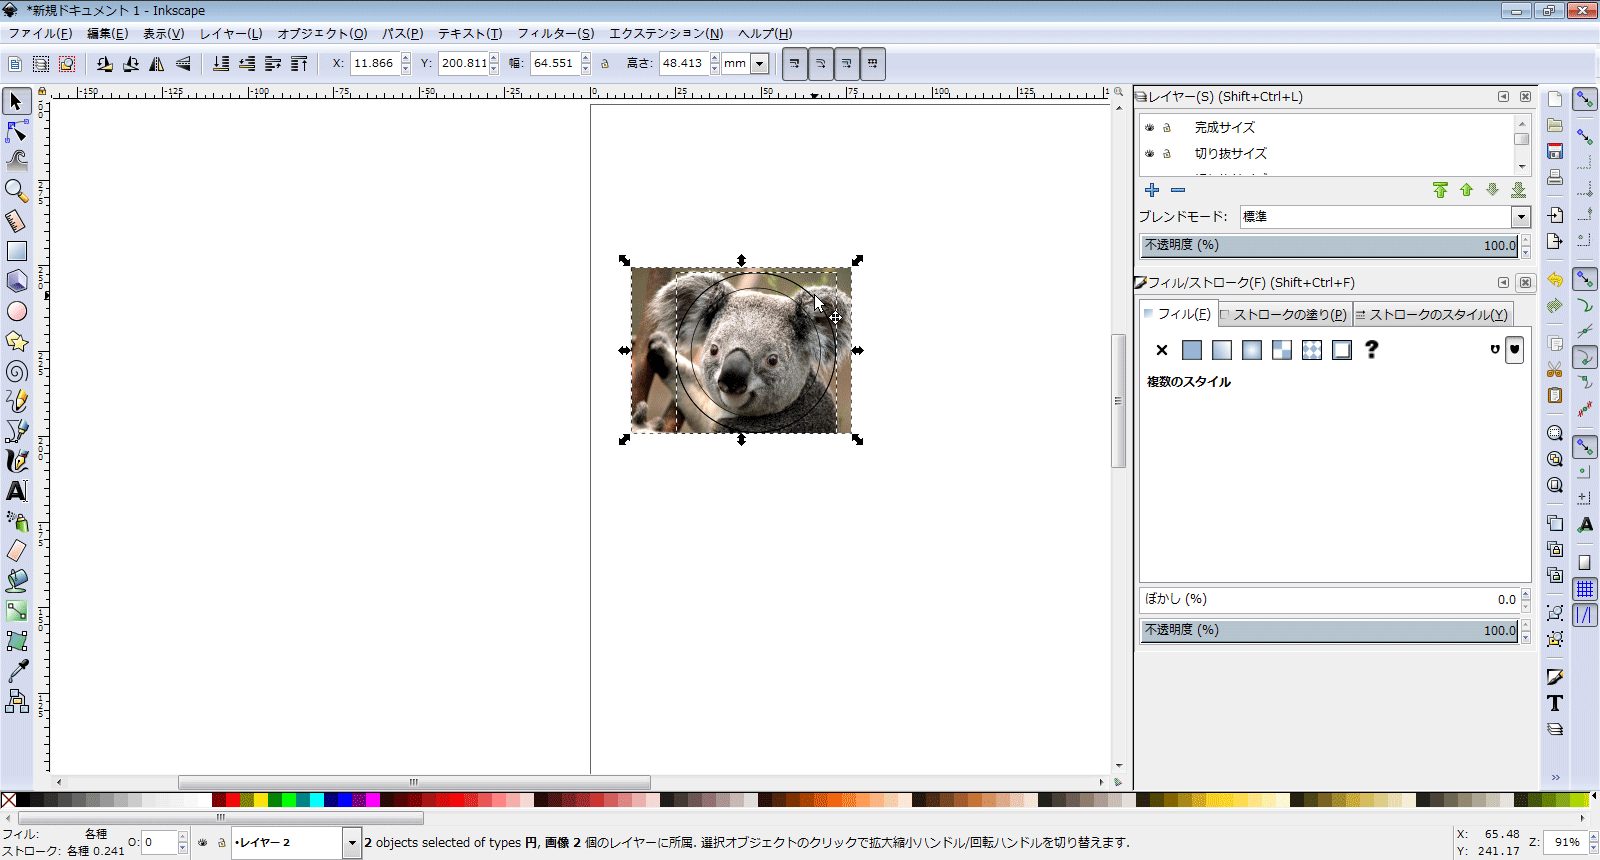
Task: Select the Node edit tool
Action: pyautogui.click(x=17, y=131)
